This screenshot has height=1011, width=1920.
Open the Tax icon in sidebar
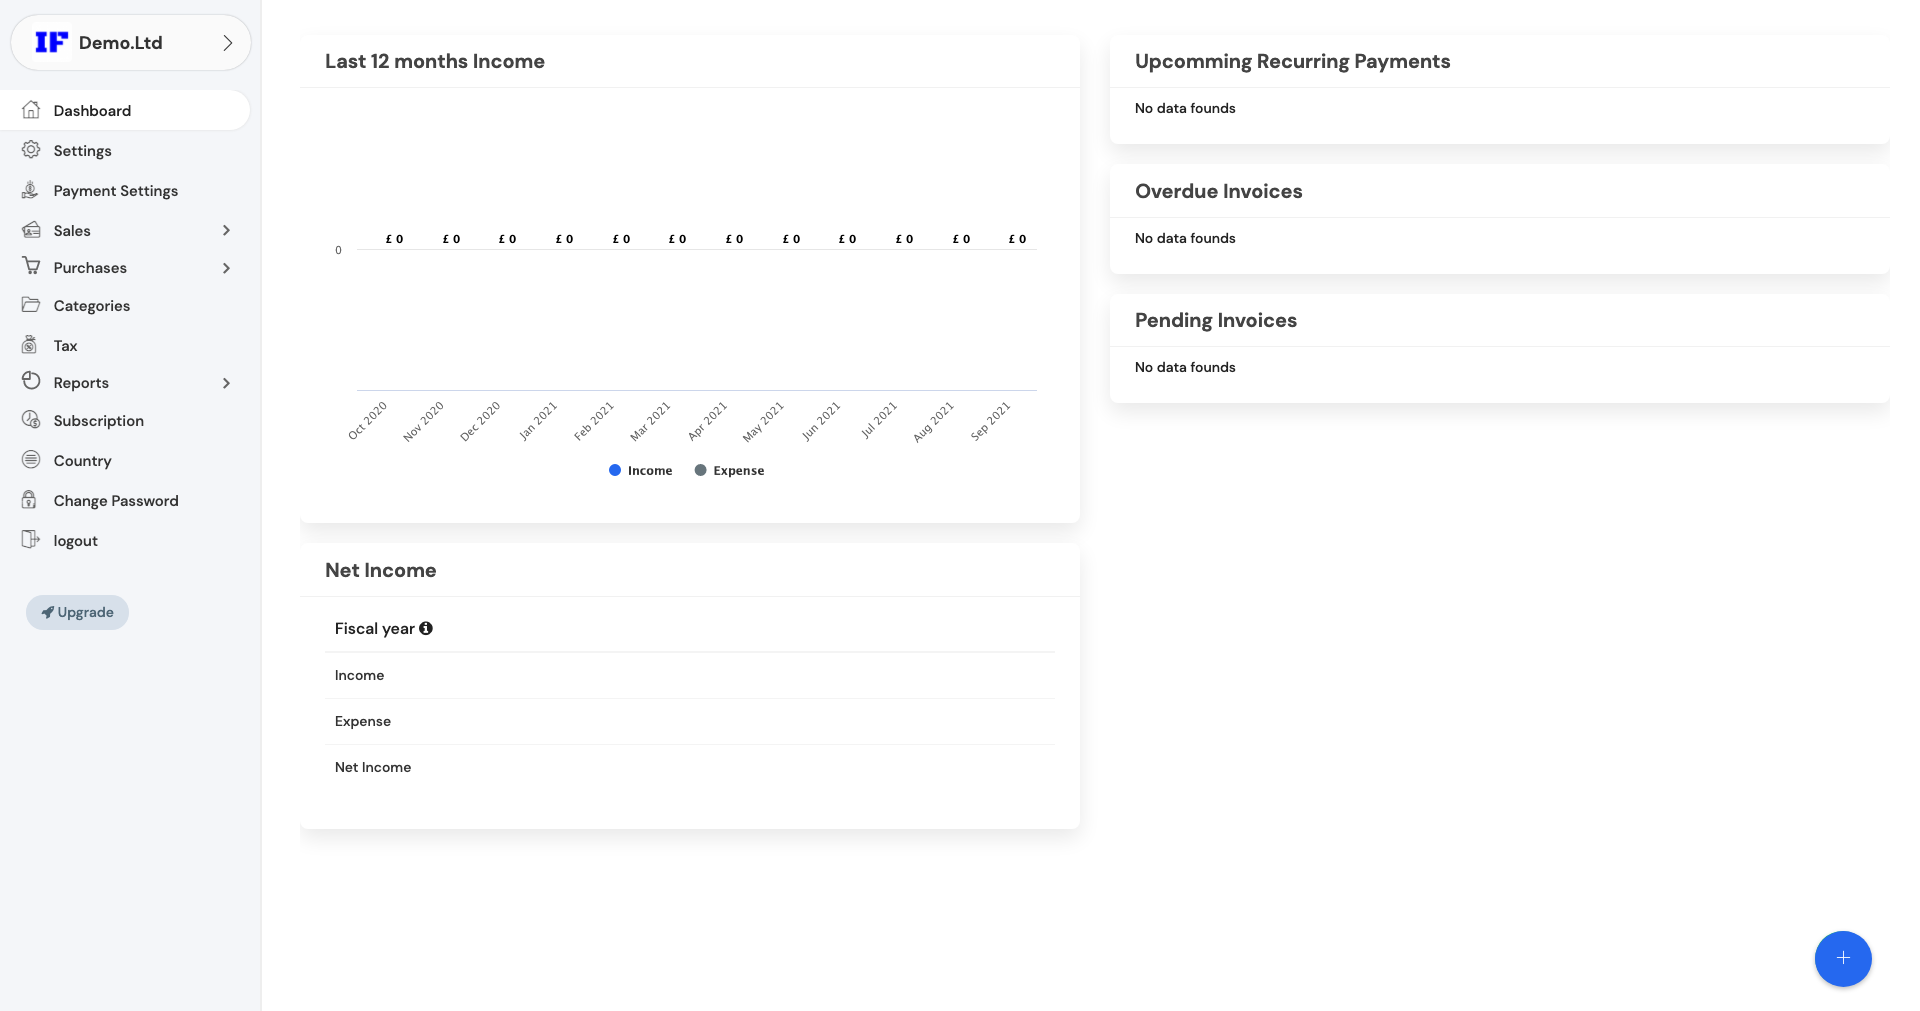coord(32,344)
